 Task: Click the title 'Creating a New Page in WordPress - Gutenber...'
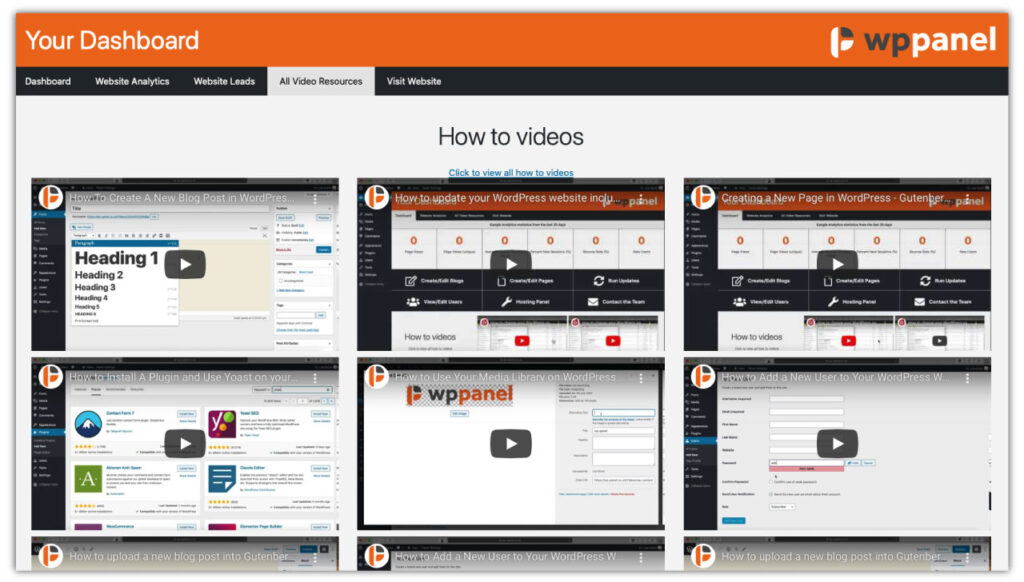(x=833, y=198)
